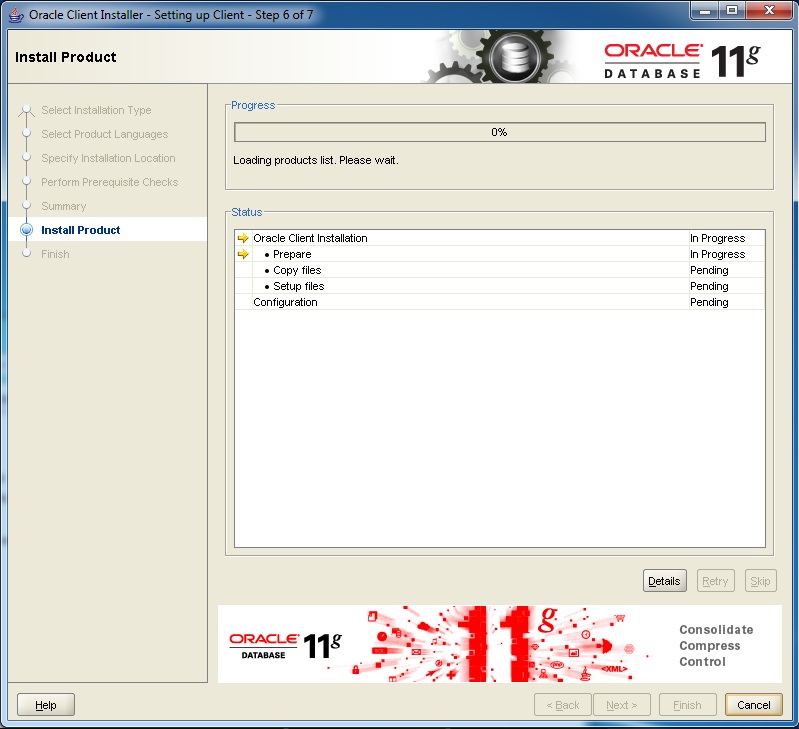799x729 pixels.
Task: Select the Finish step in sidebar
Action: [55, 254]
